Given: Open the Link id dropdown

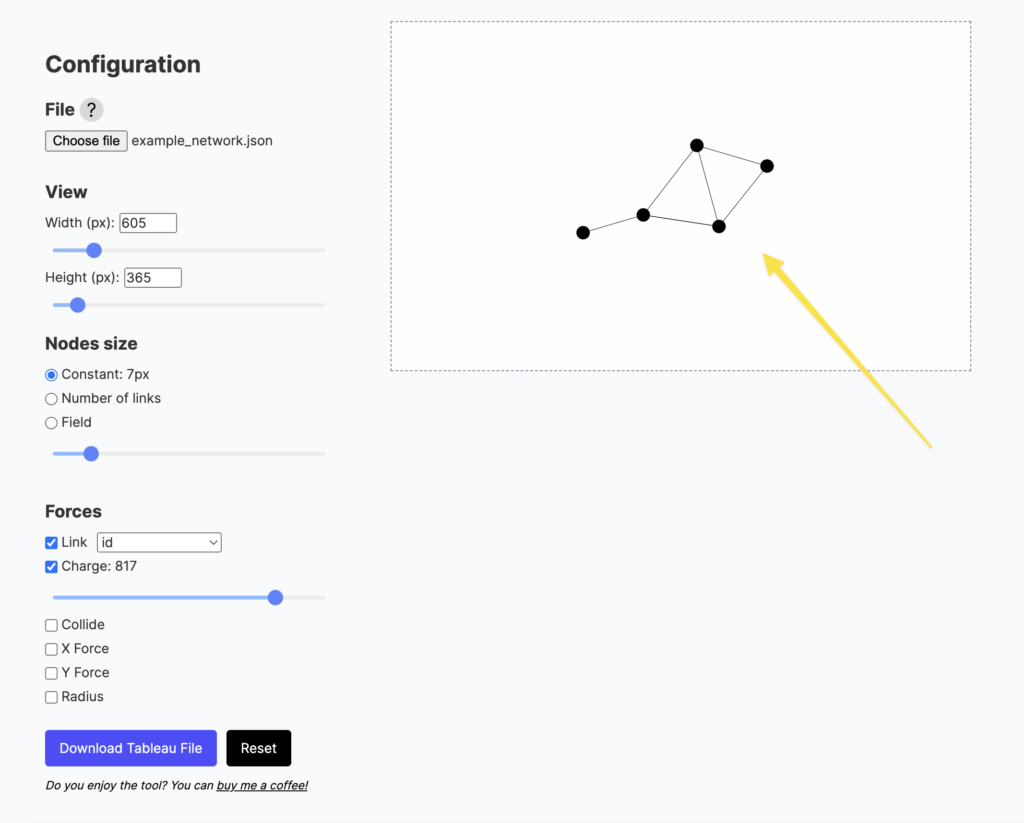Looking at the screenshot, I should 159,542.
